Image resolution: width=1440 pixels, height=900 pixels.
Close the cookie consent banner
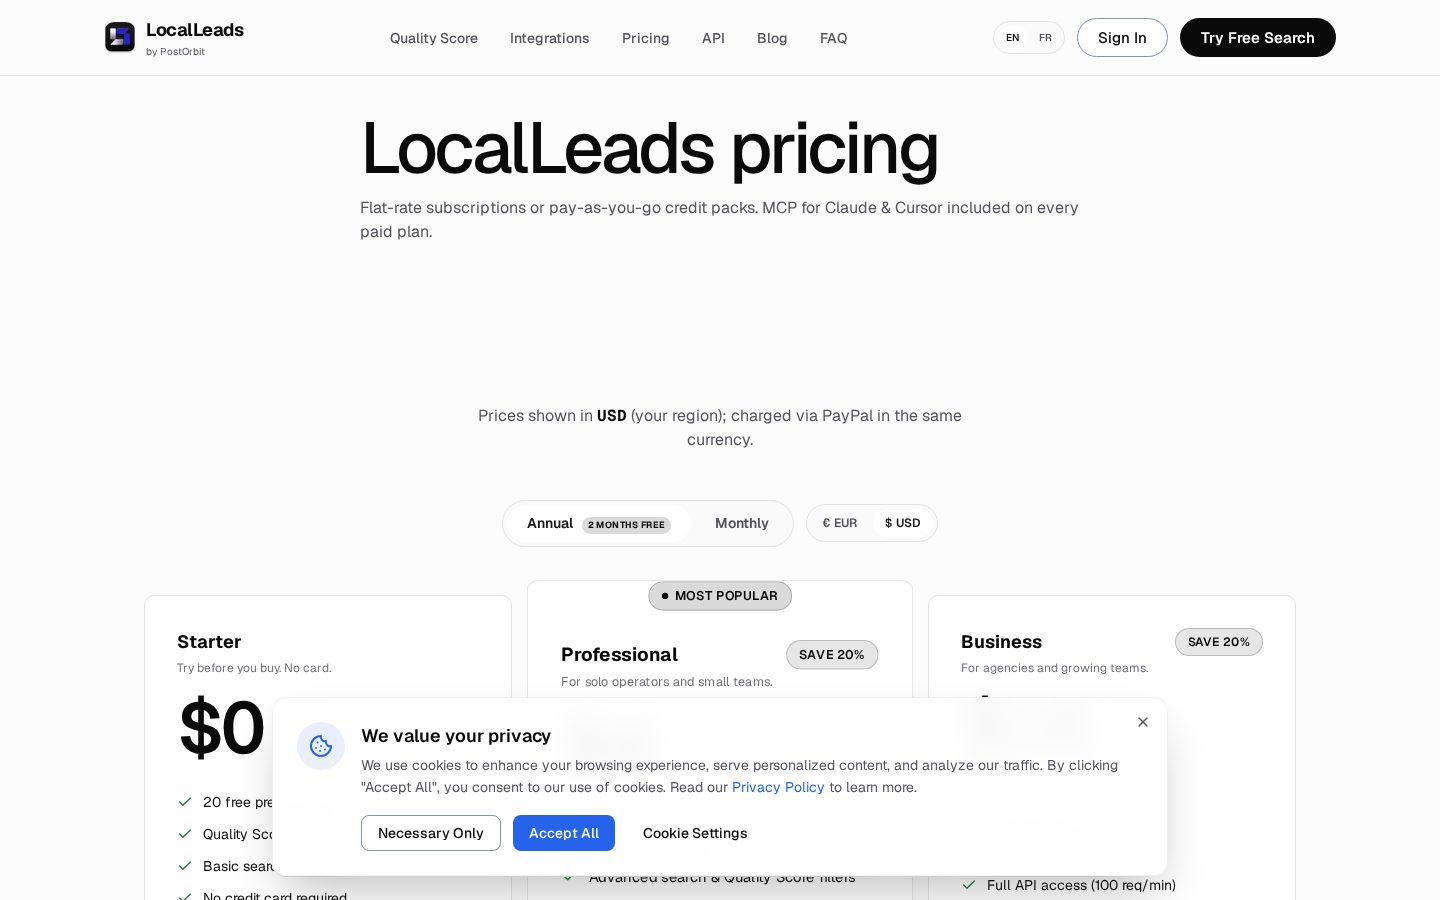(x=1143, y=722)
